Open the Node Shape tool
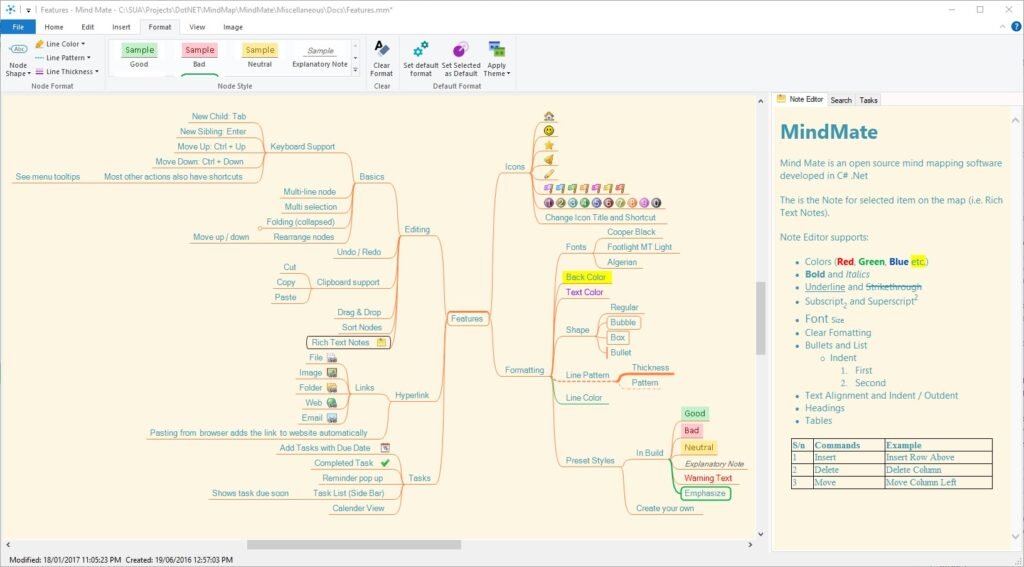The image size is (1024, 567). [18, 60]
